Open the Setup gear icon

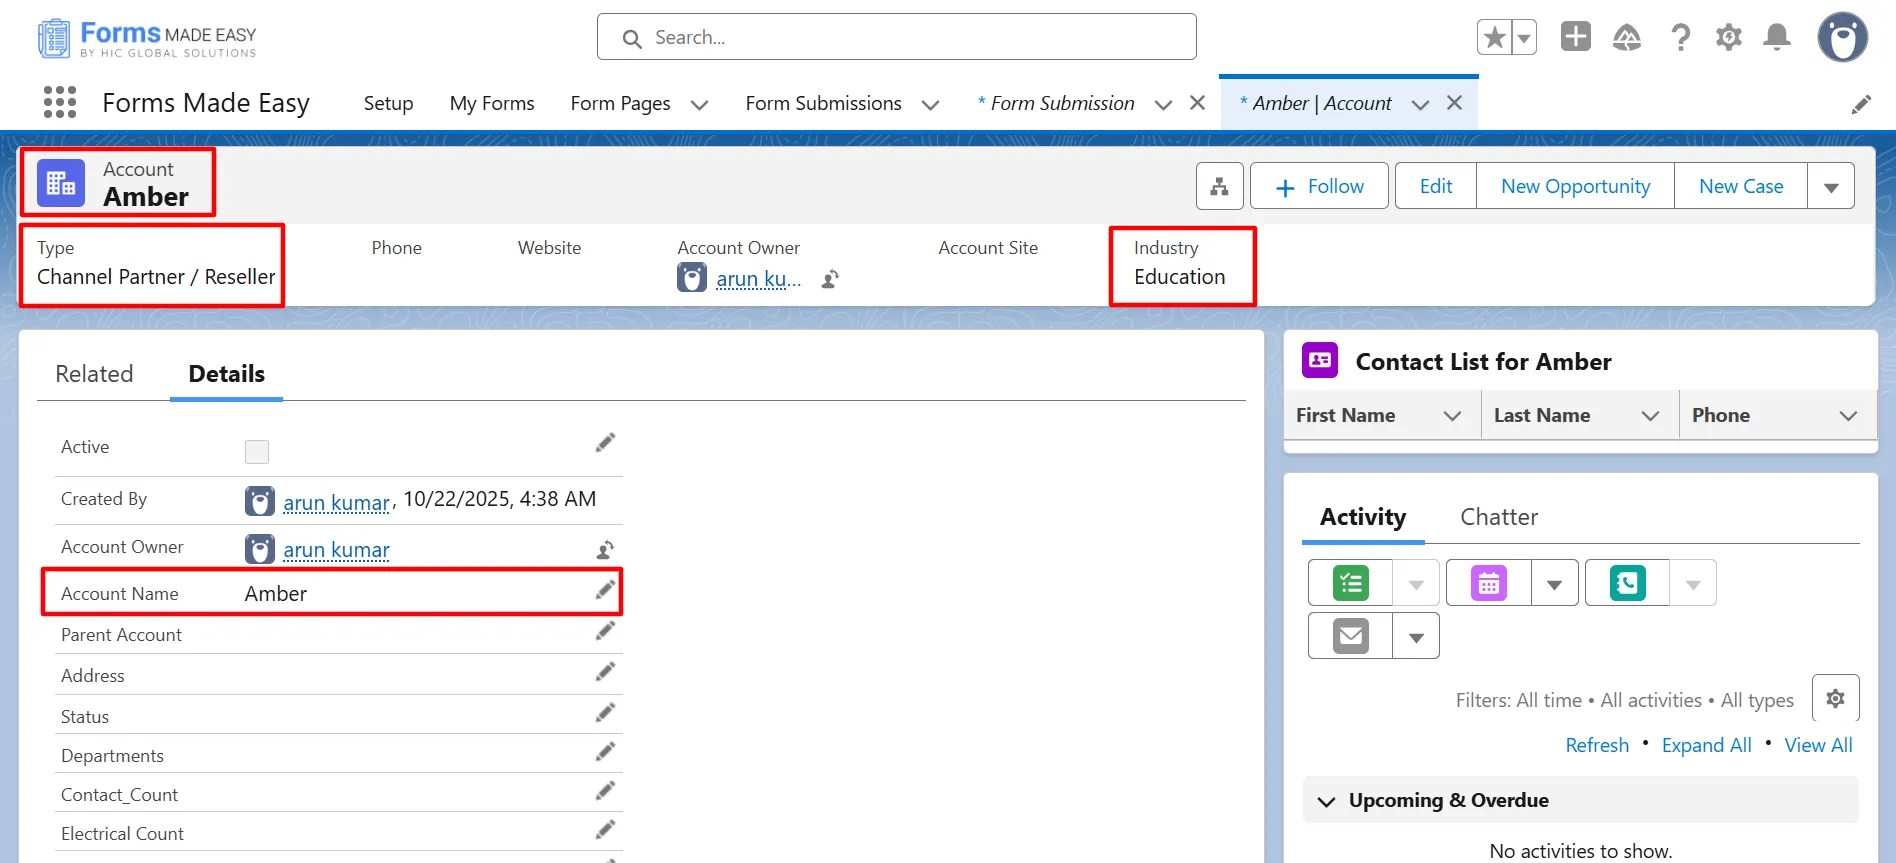pos(1728,38)
